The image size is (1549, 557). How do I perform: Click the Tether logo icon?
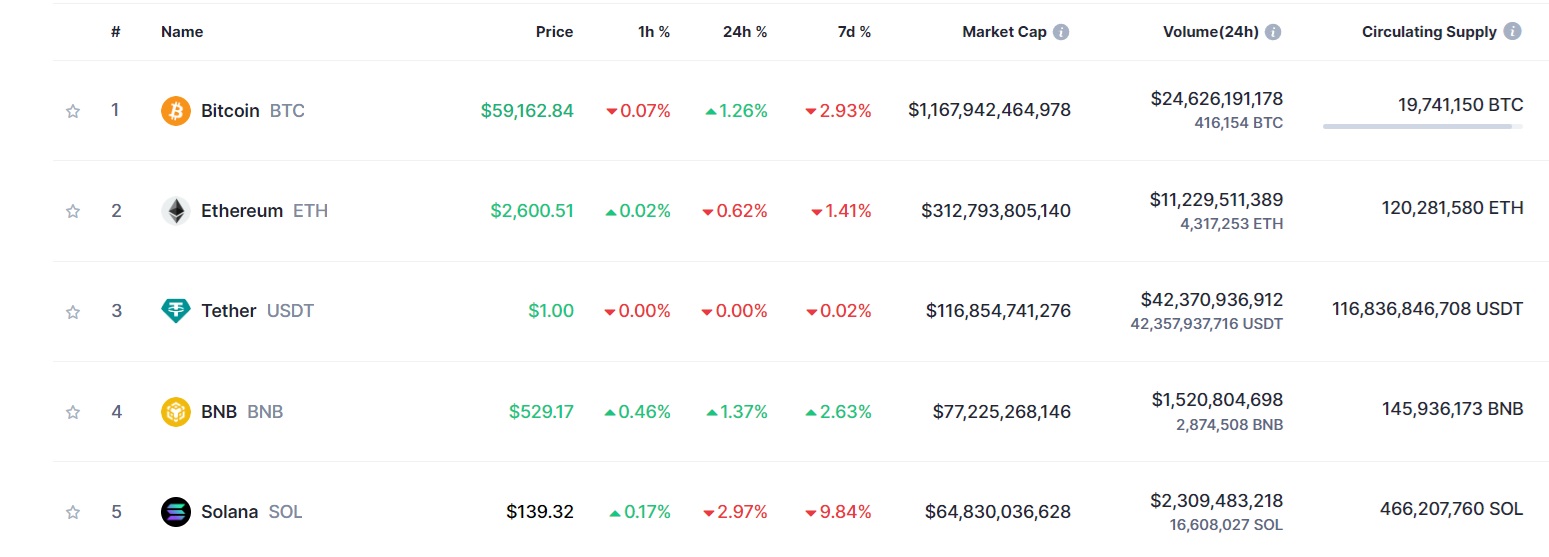point(176,311)
